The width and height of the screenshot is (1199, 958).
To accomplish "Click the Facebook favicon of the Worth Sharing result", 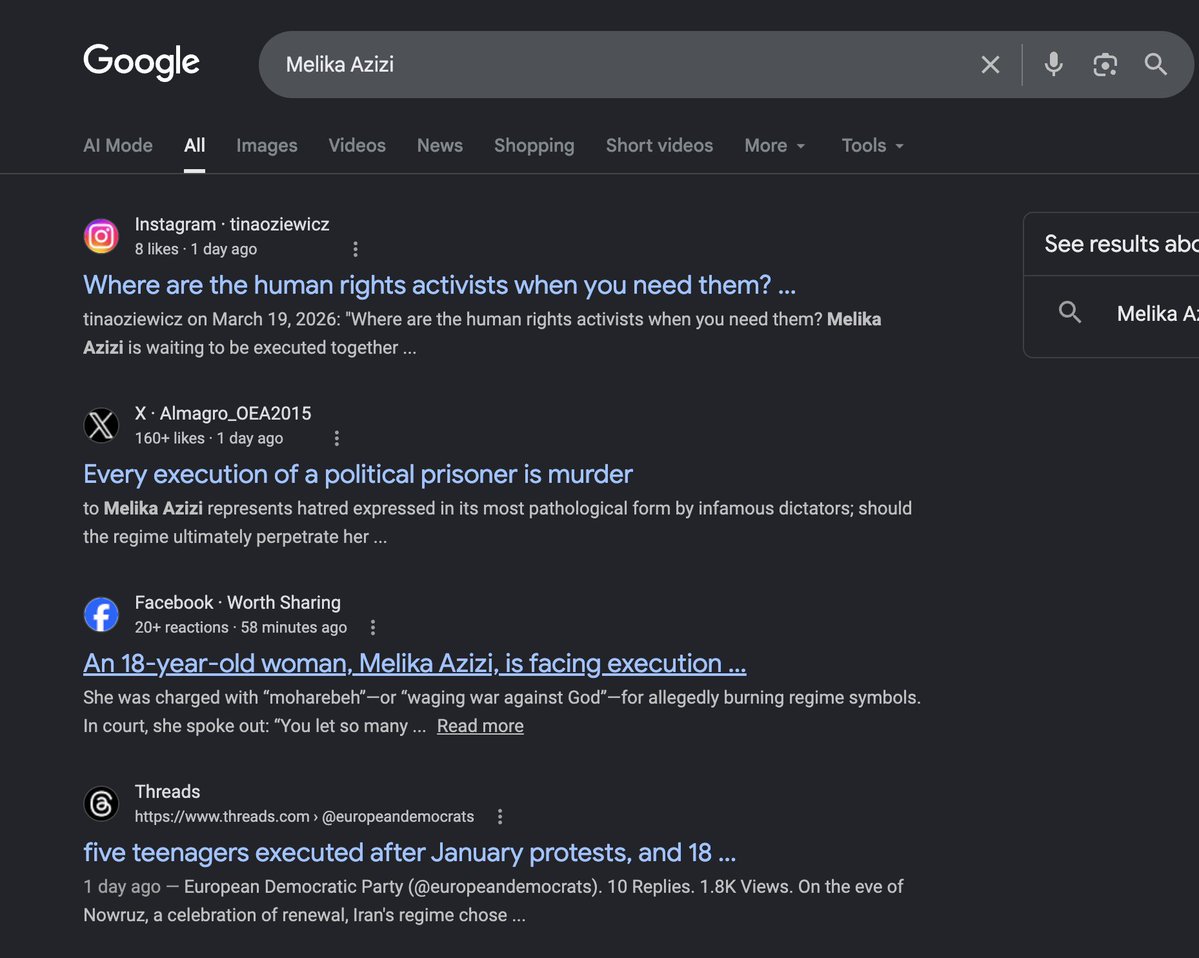I will 101,615.
